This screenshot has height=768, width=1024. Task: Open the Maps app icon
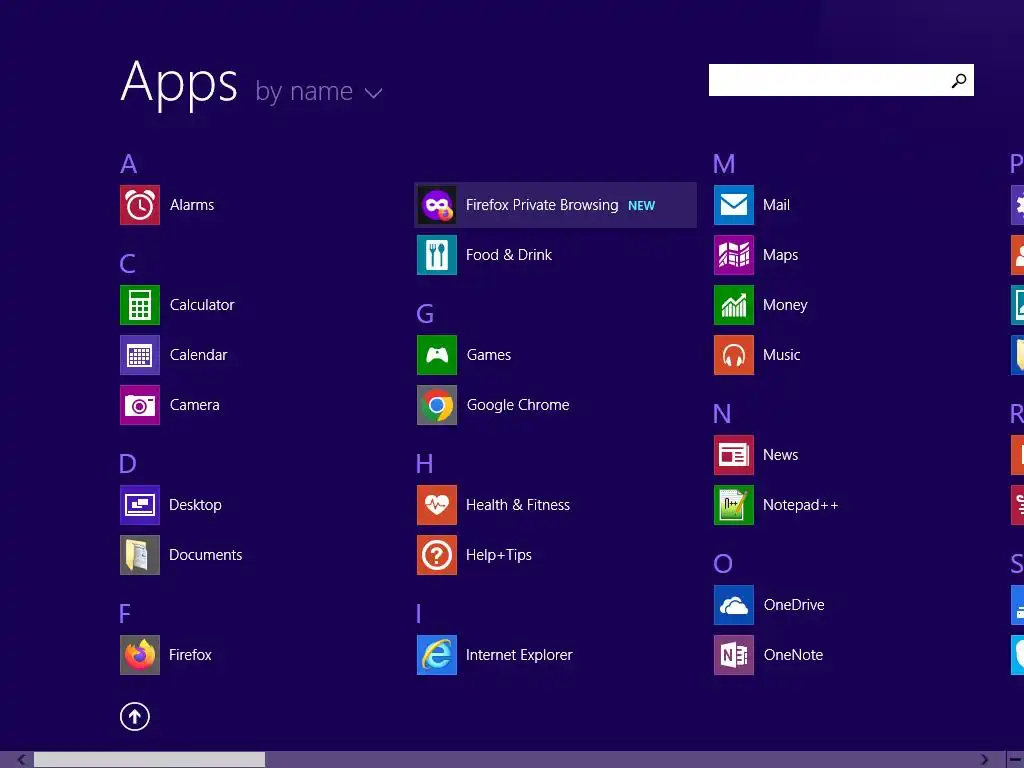click(x=734, y=255)
